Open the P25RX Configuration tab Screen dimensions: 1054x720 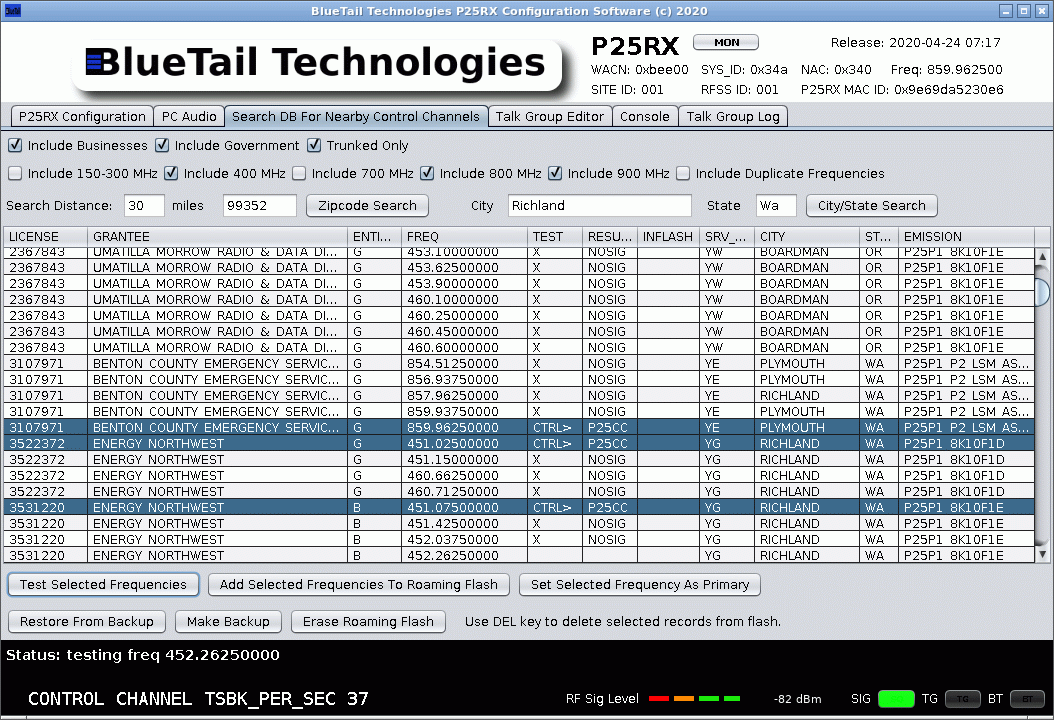82,116
